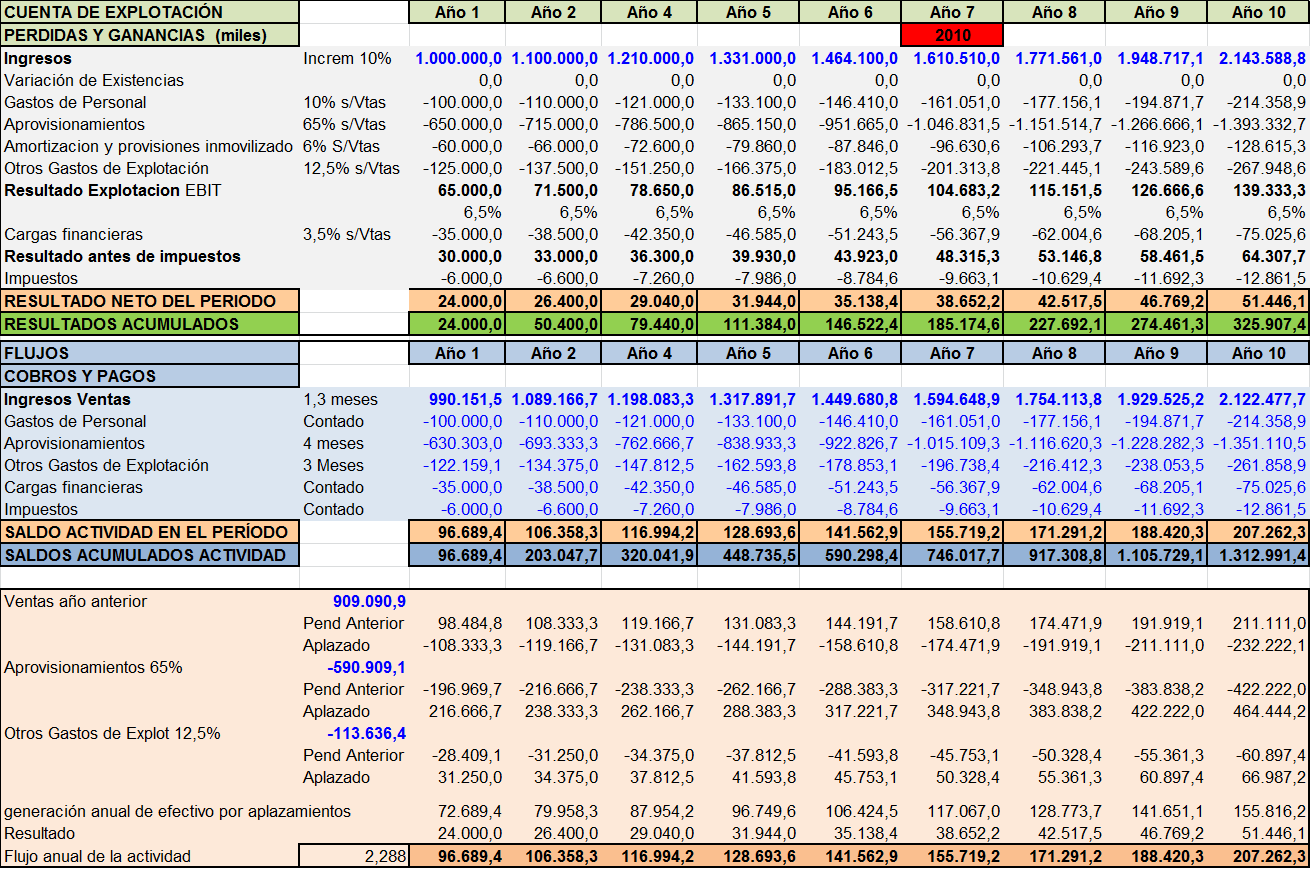Image resolution: width=1311 pixels, height=869 pixels.
Task: Select the 12,5% s/Vtas cell
Action: click(351, 168)
